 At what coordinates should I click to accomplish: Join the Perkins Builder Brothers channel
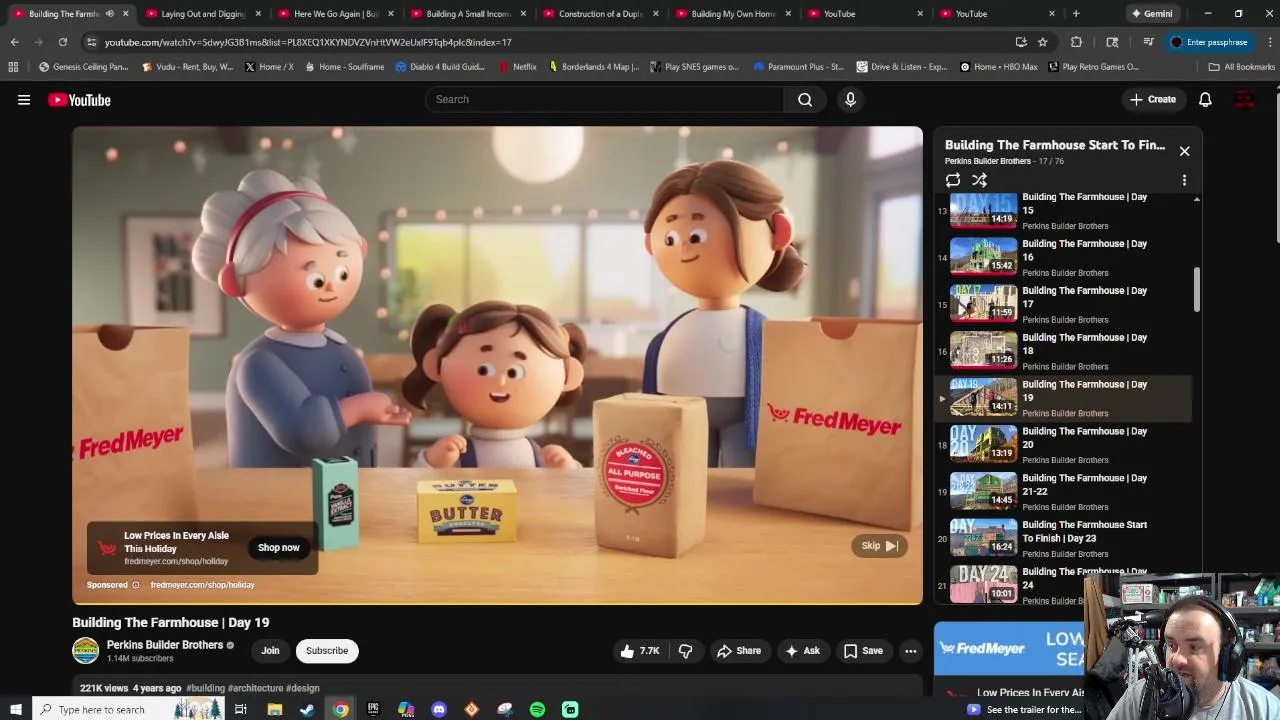click(x=270, y=651)
